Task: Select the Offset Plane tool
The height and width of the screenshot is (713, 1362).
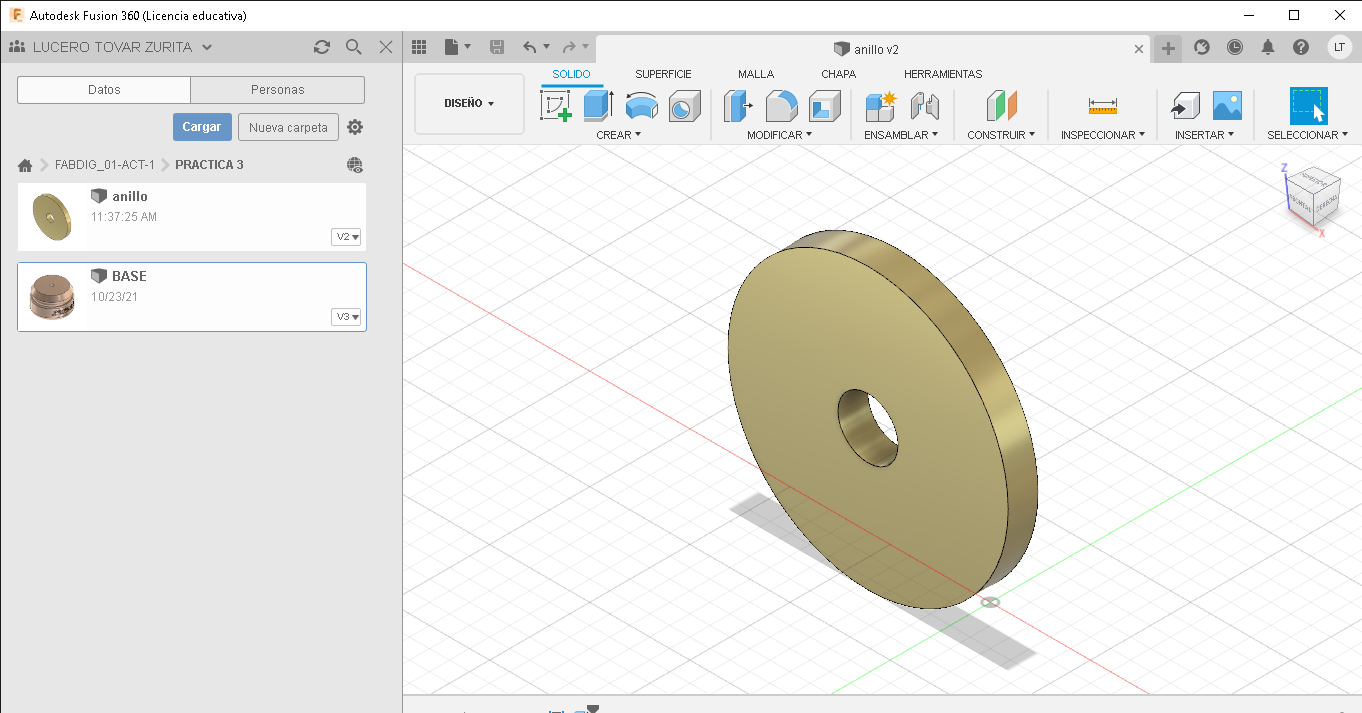Action: pos(1001,105)
